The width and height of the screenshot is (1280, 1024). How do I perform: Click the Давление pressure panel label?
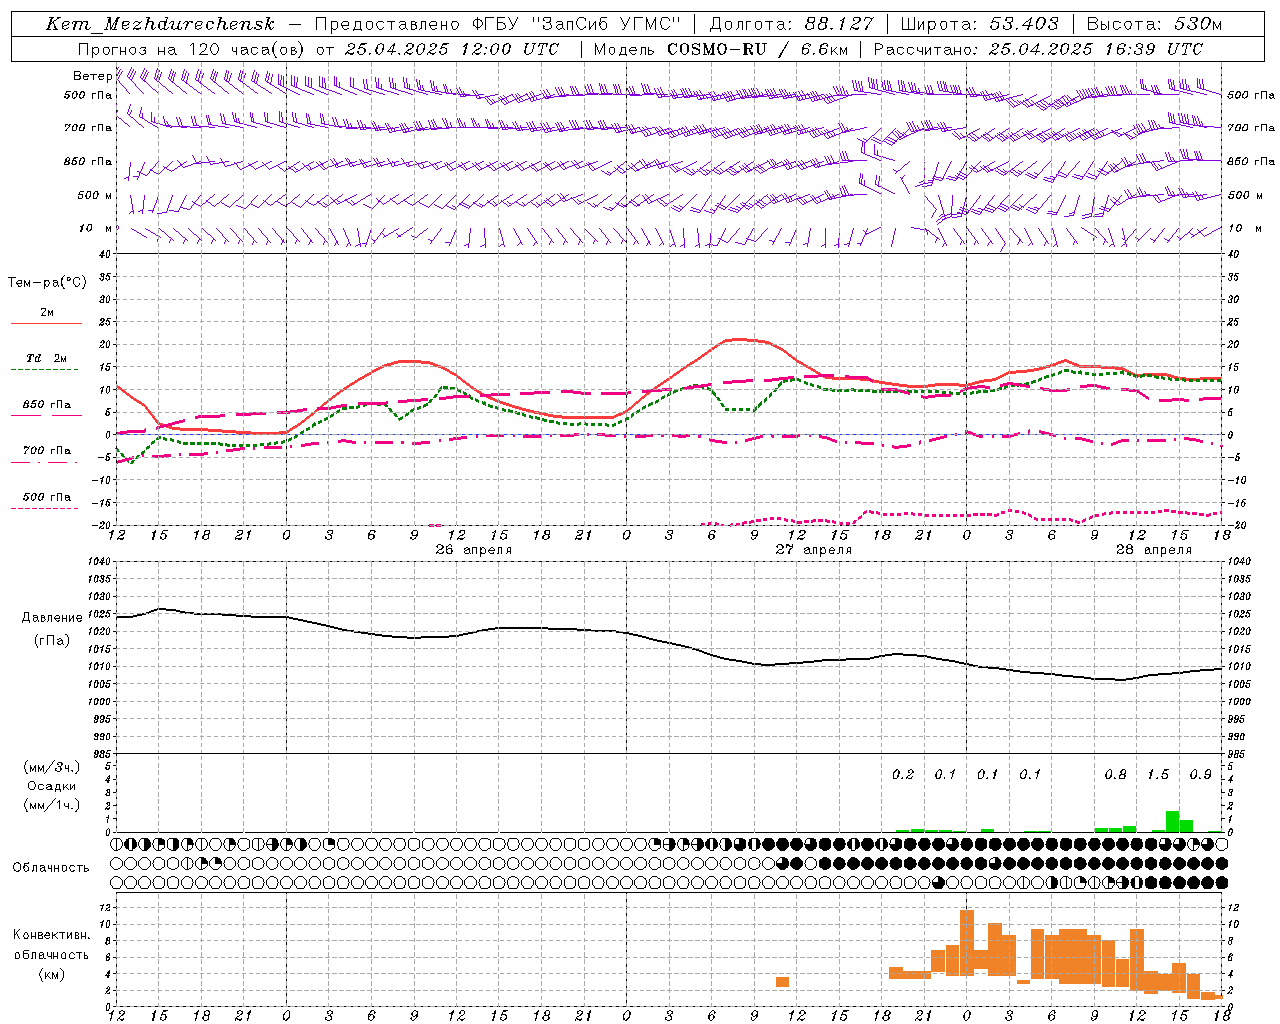point(52,618)
